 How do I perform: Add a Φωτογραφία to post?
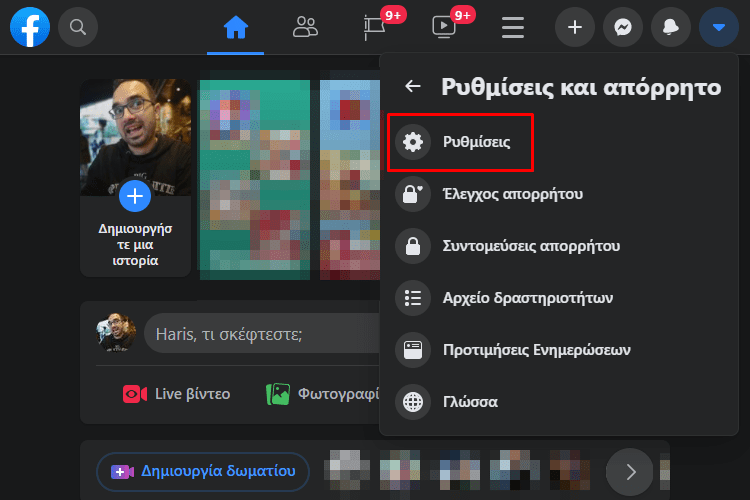click(323, 394)
